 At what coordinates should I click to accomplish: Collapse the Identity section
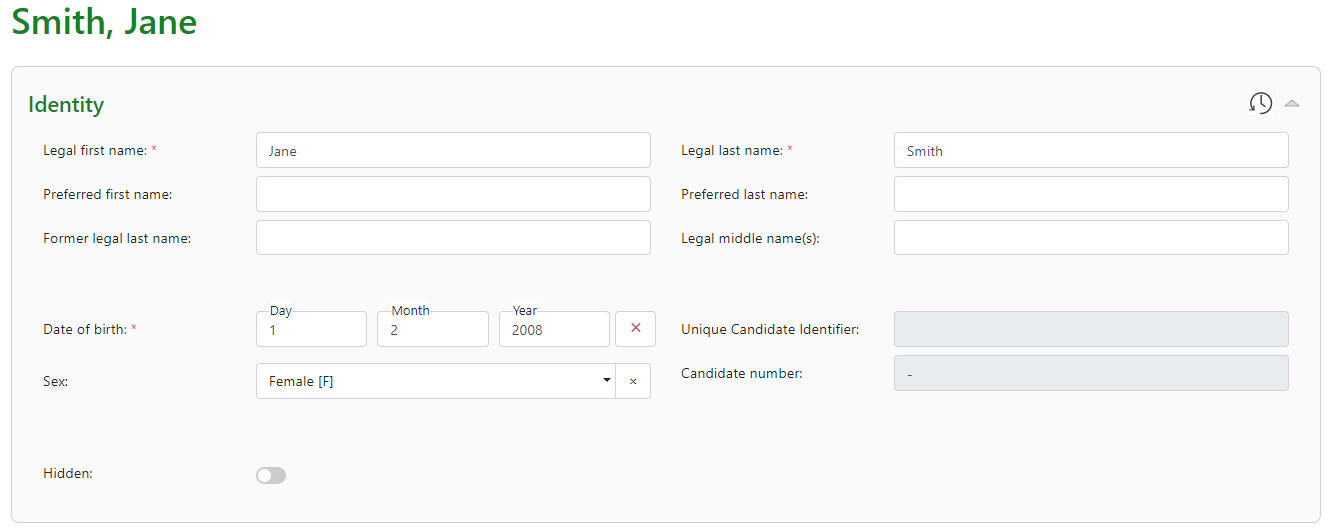tap(1292, 103)
